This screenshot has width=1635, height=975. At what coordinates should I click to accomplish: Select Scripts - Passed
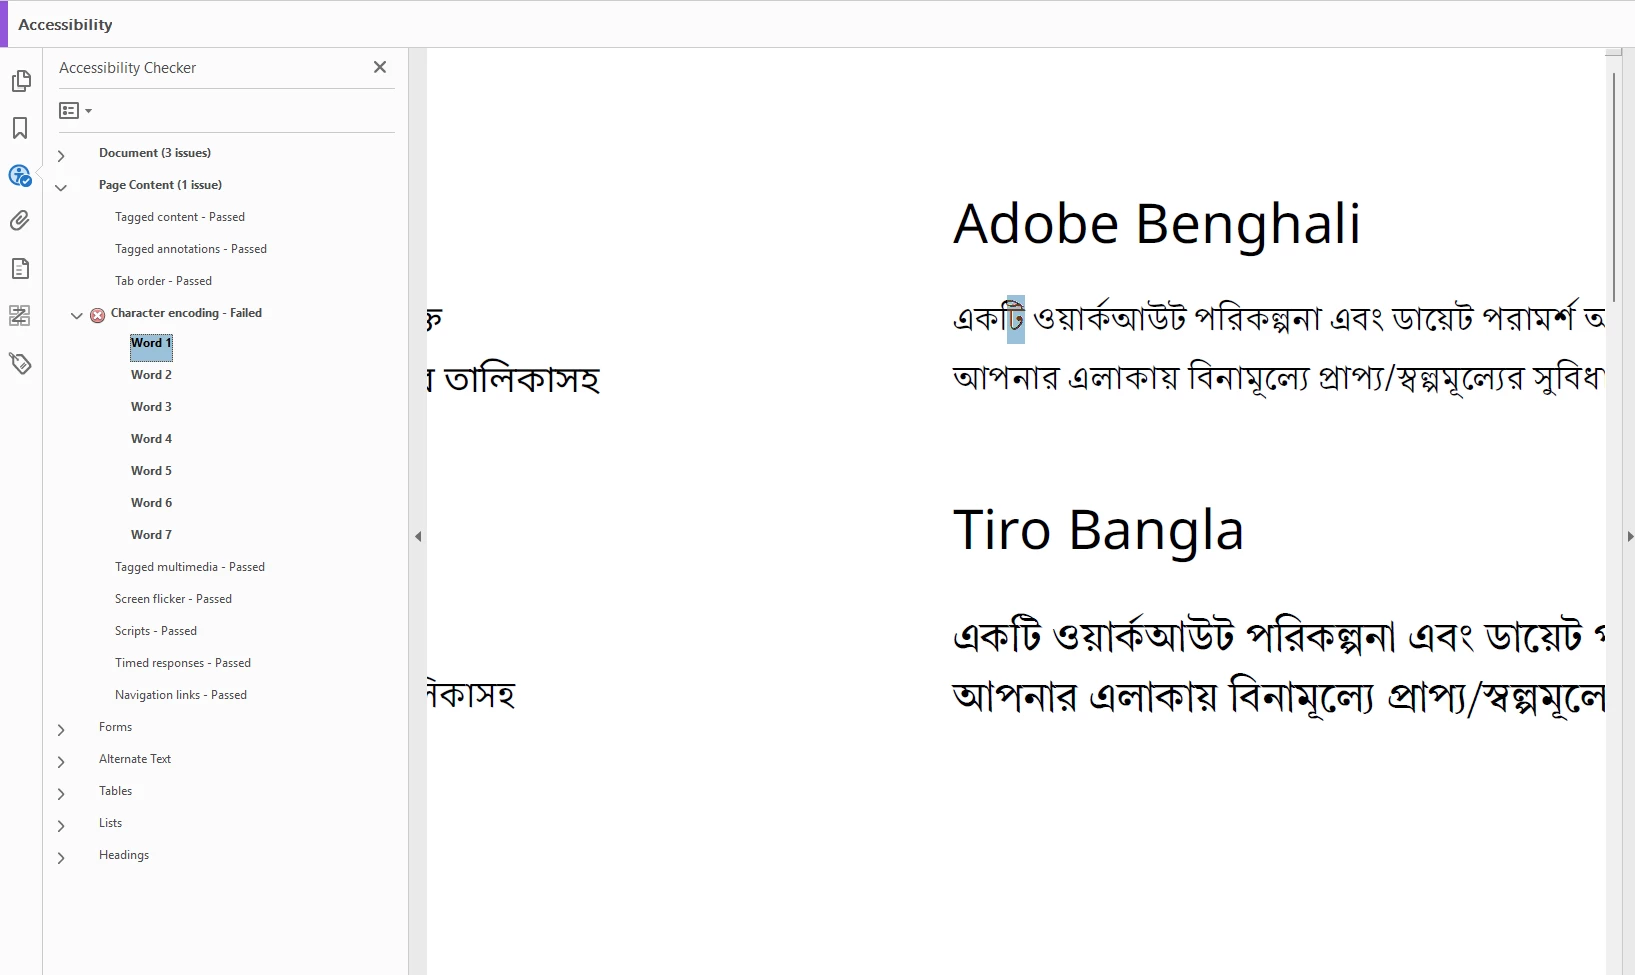156,631
